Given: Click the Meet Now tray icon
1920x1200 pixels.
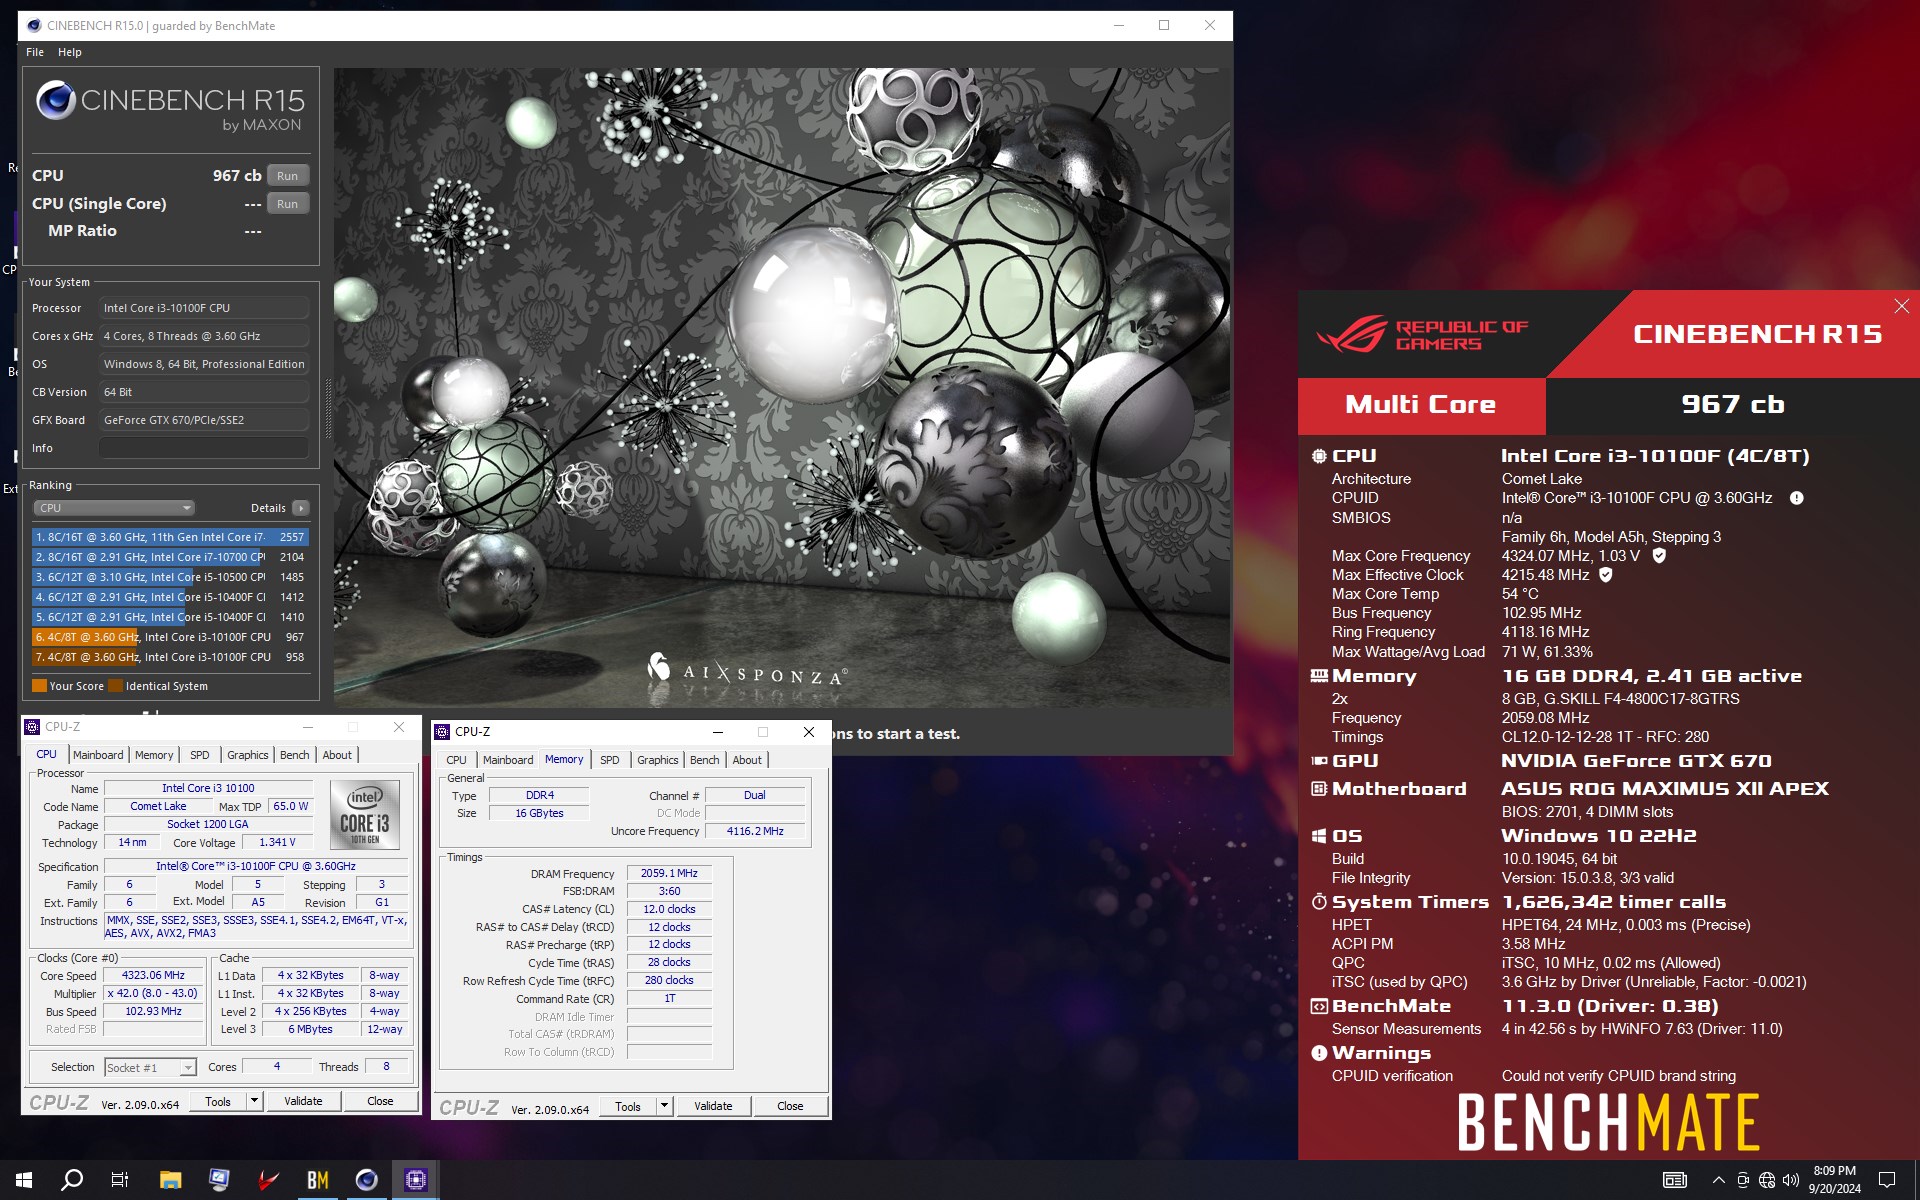Looking at the screenshot, I should click(x=1743, y=1180).
